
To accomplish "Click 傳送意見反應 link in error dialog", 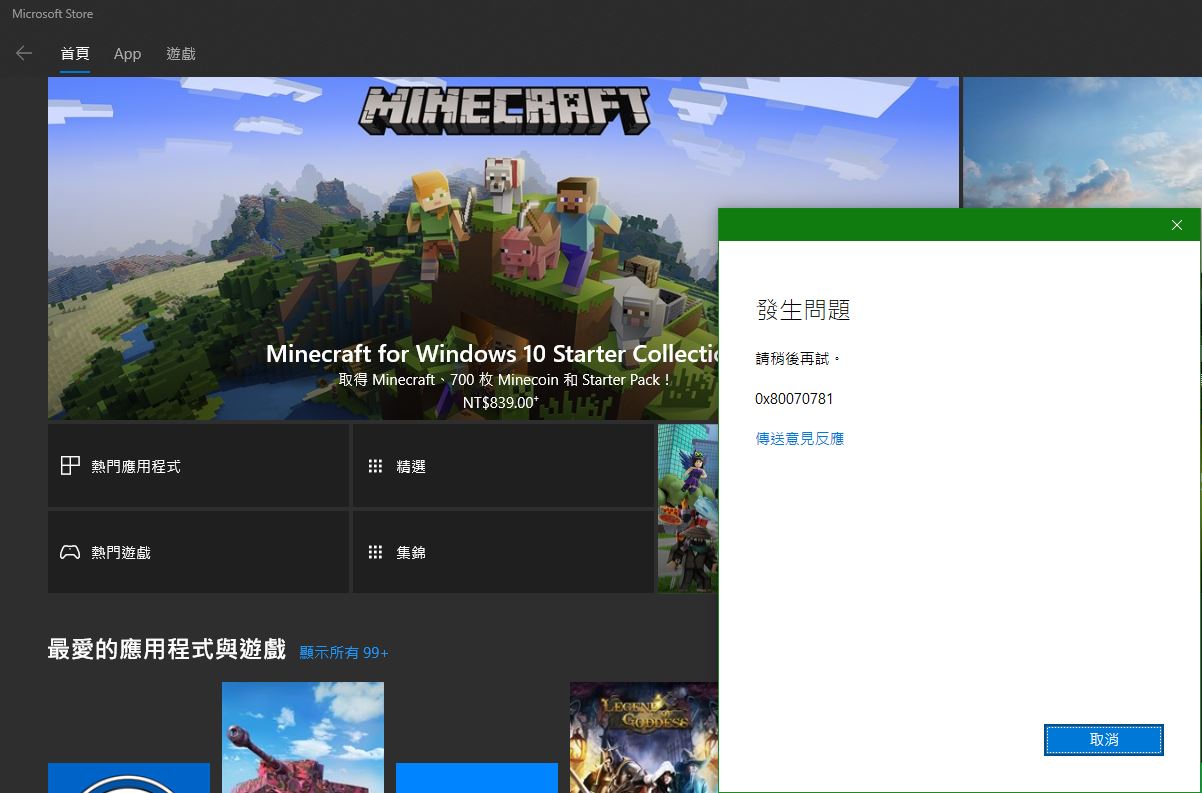I will pos(800,438).
